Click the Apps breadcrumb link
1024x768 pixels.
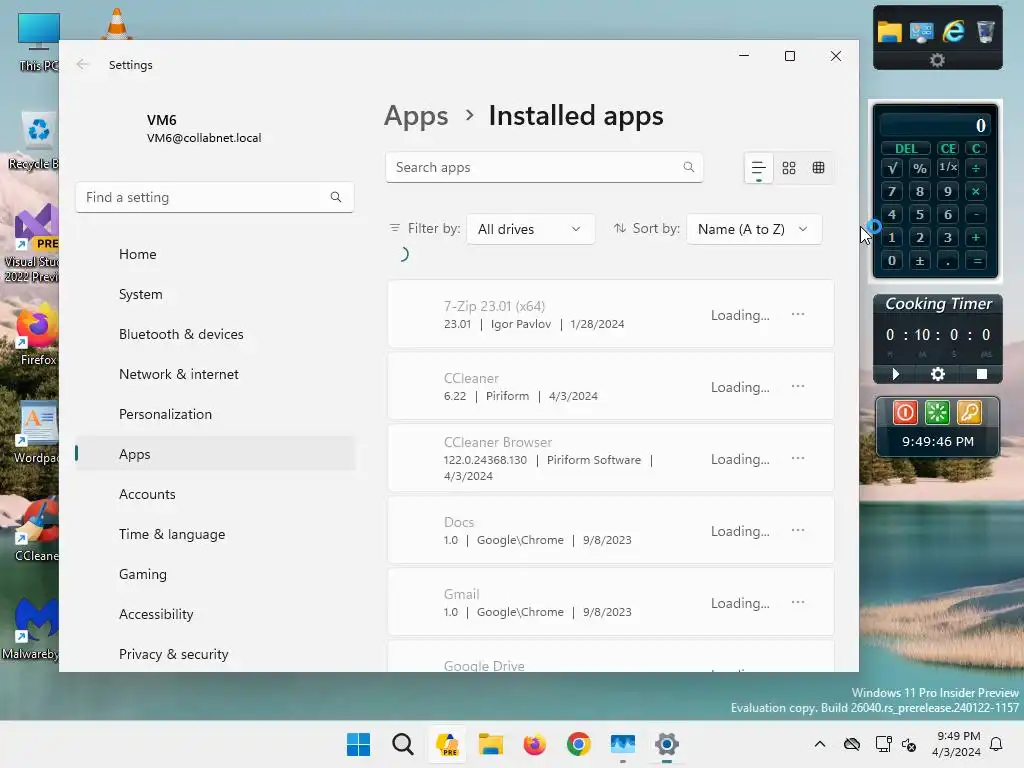tap(416, 116)
